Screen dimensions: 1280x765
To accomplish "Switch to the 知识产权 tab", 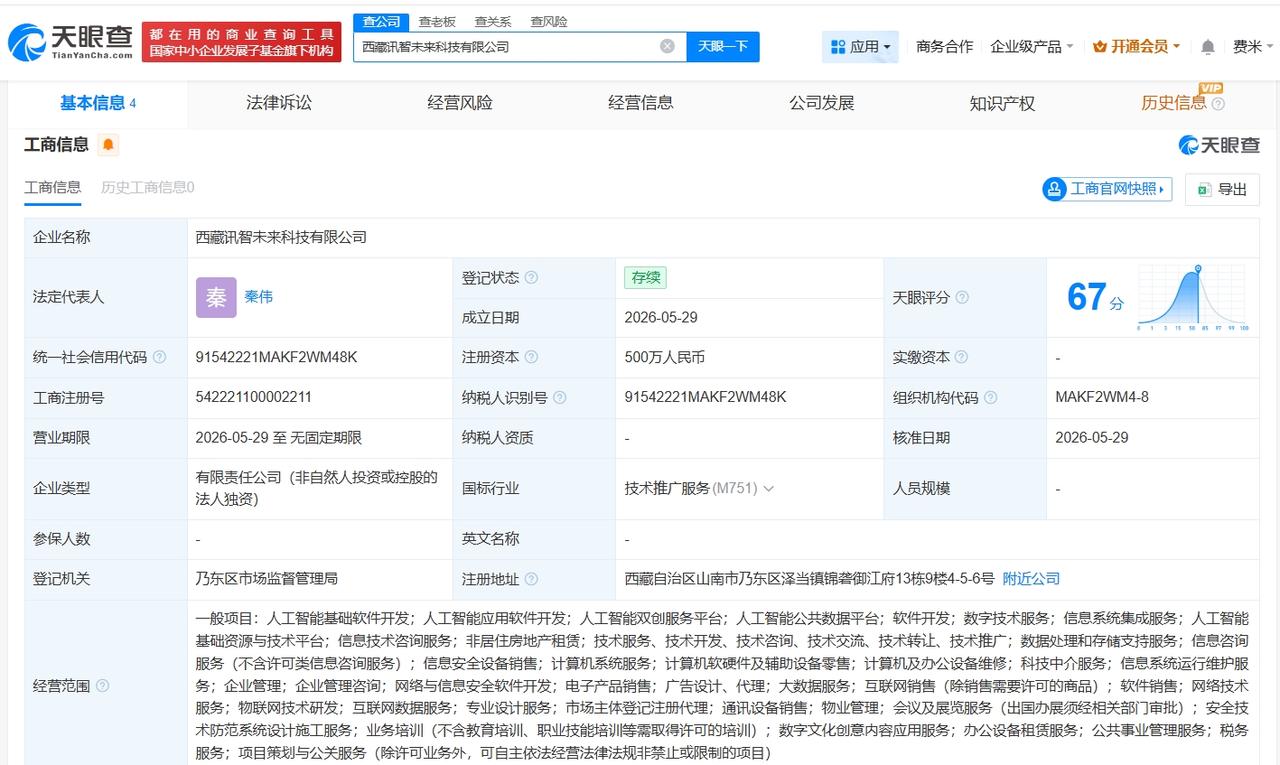I will [1002, 103].
